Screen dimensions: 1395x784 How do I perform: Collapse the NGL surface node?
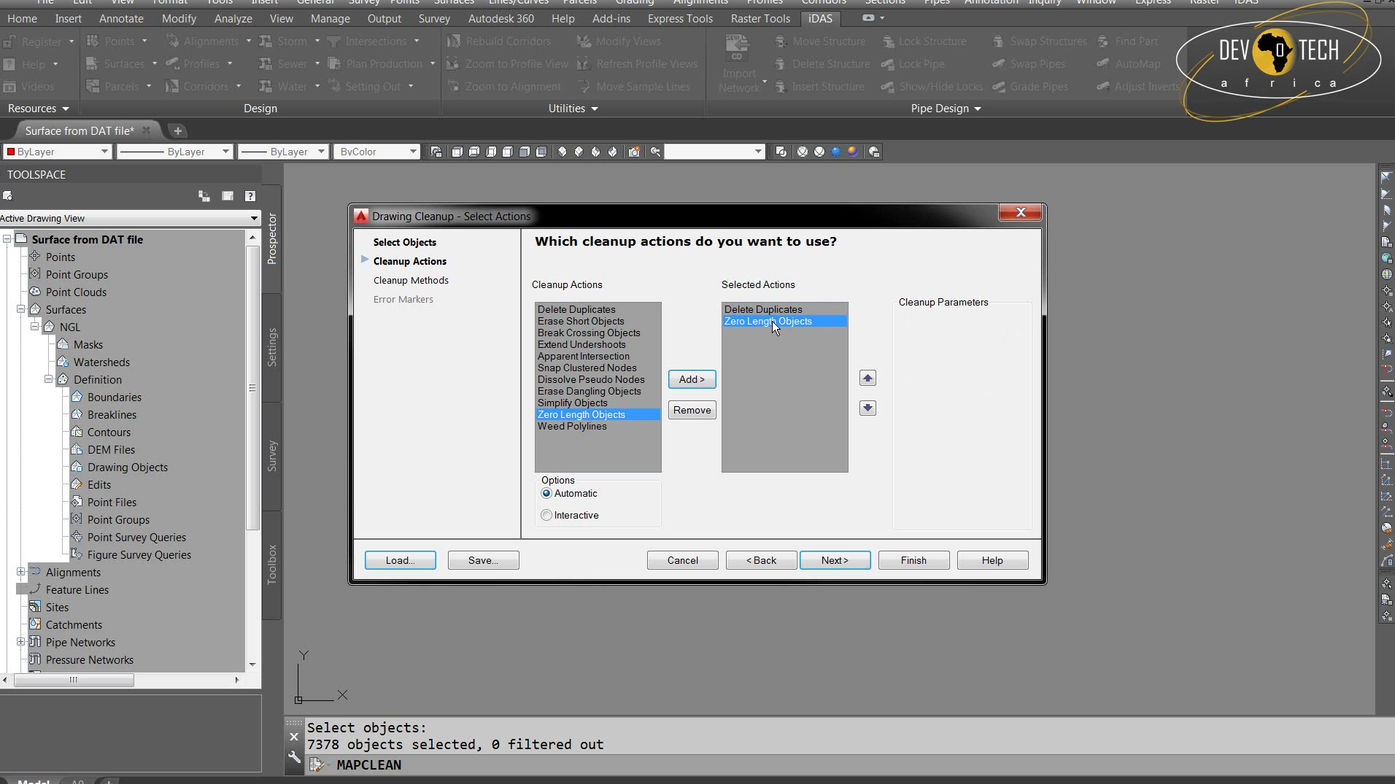(x=34, y=327)
